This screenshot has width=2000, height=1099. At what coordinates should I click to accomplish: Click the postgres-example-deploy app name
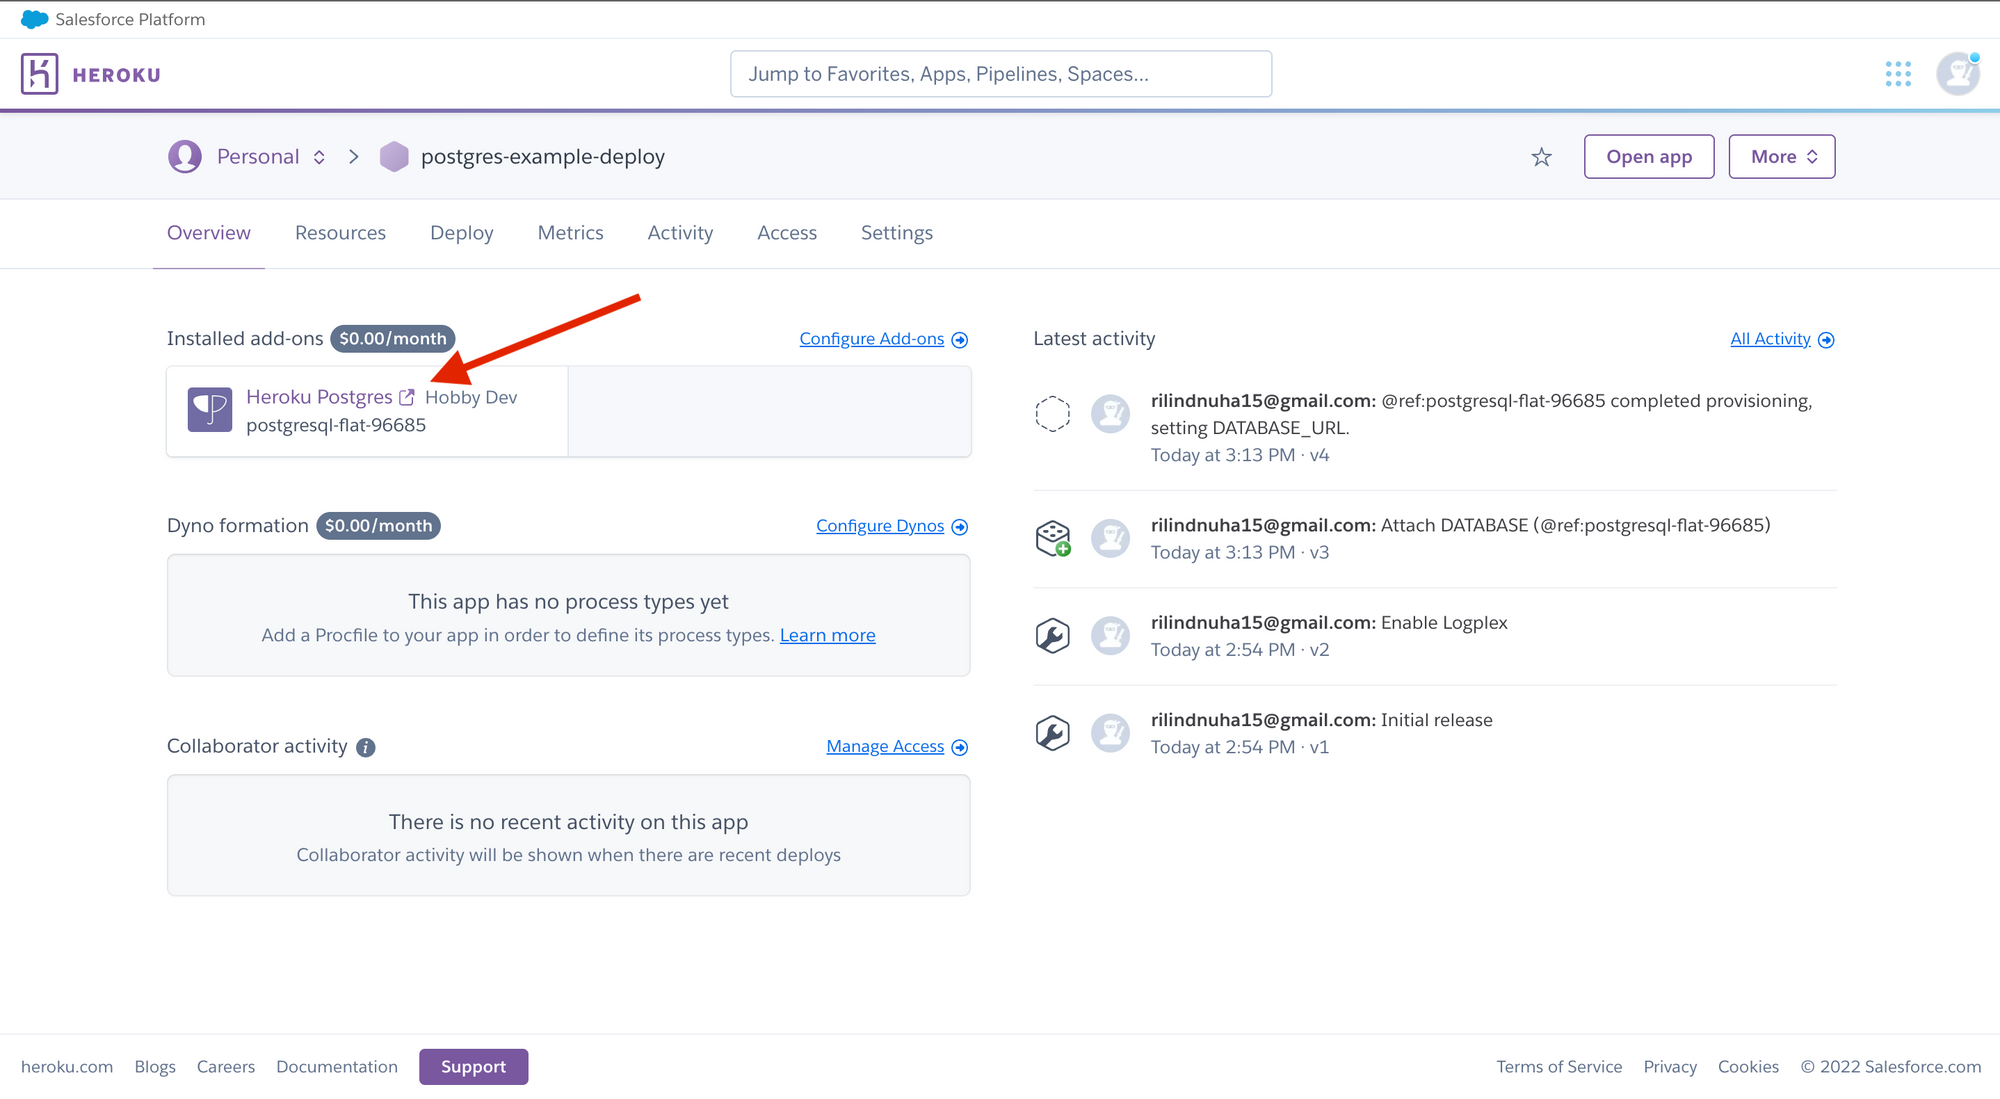[x=543, y=156]
